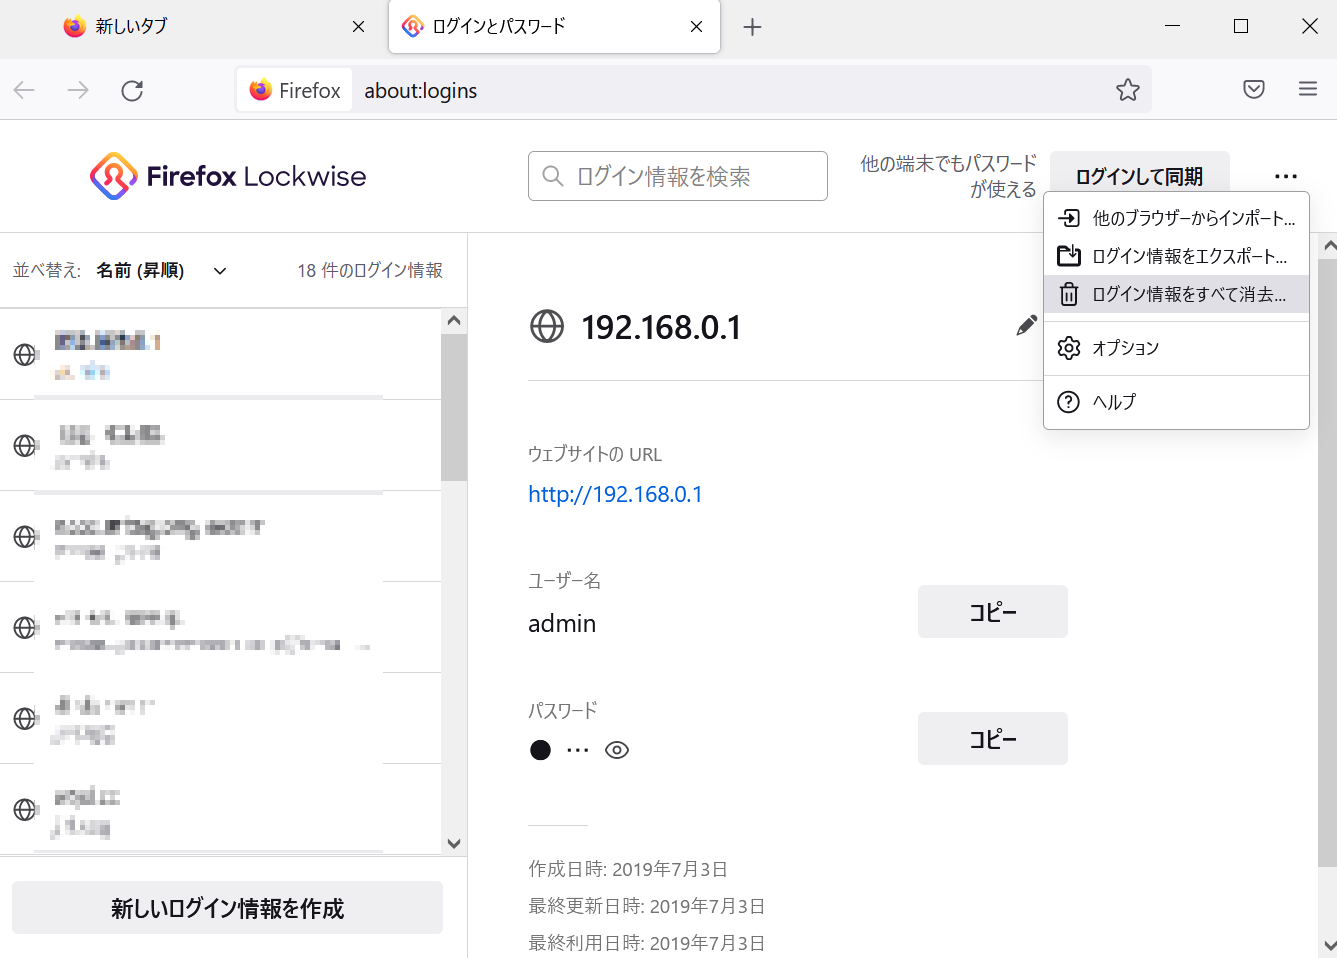Choose ログイン情報をエクスポート from menu
1337x958 pixels.
point(1177,256)
